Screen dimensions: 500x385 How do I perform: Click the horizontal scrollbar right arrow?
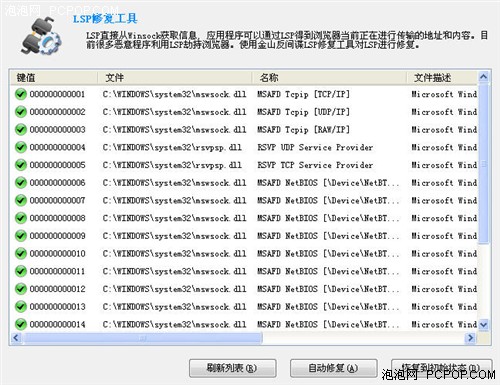(x=470, y=338)
